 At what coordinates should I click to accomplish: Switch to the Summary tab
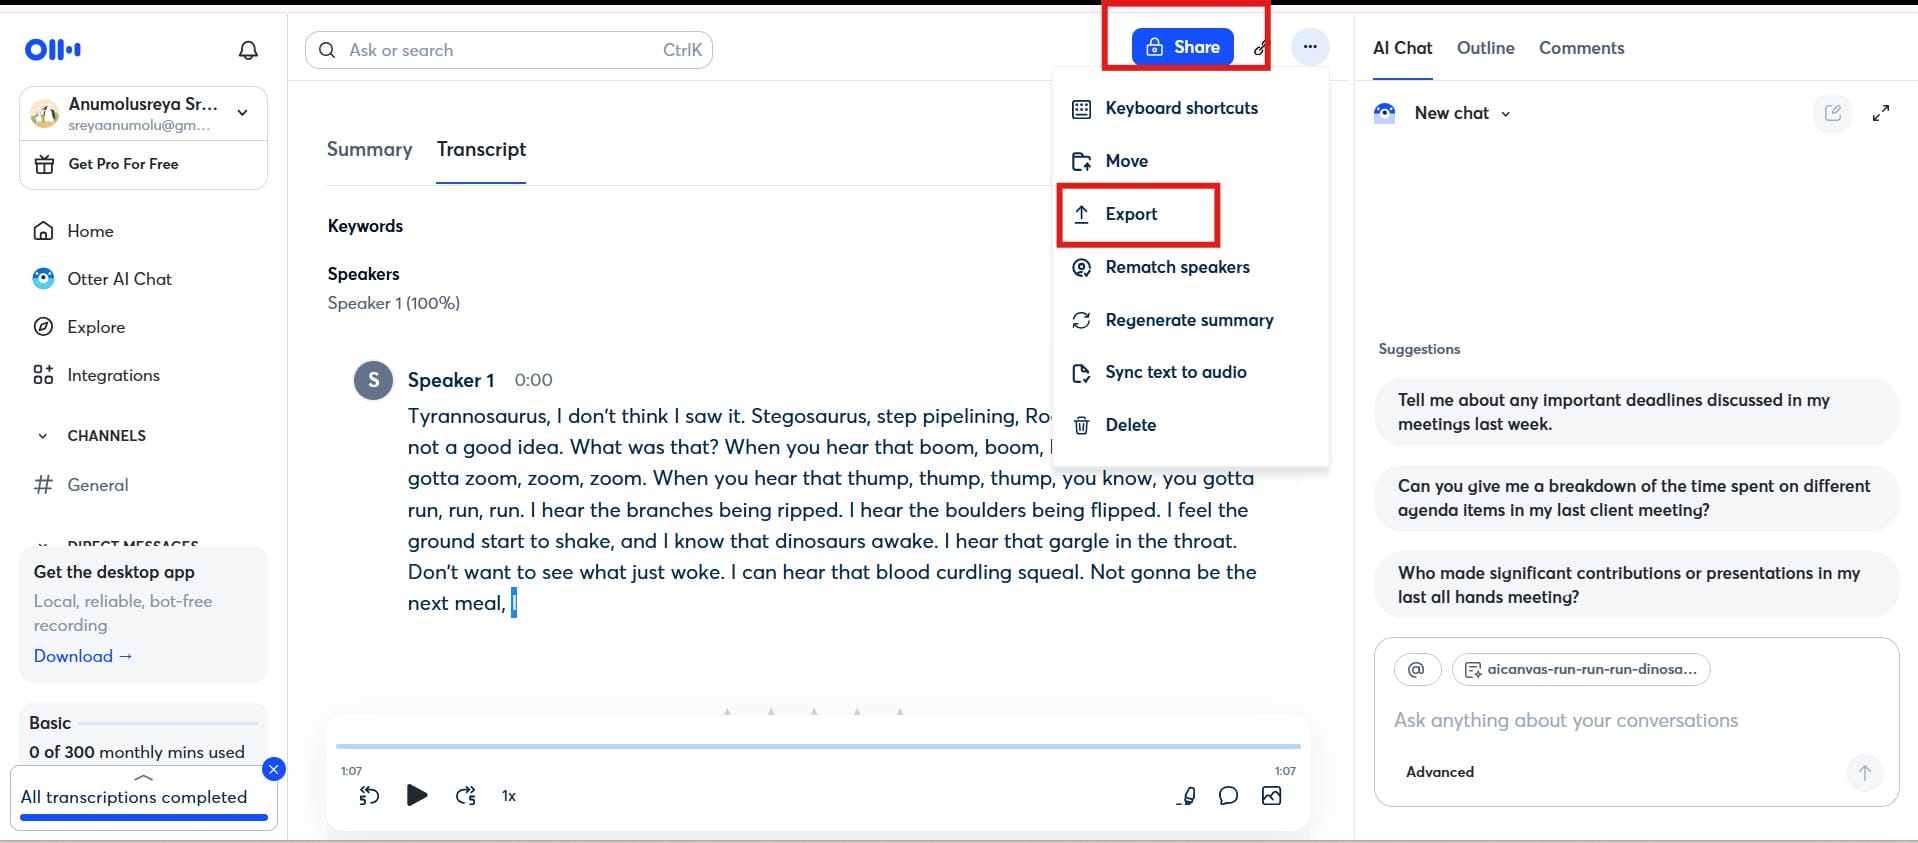click(x=369, y=149)
